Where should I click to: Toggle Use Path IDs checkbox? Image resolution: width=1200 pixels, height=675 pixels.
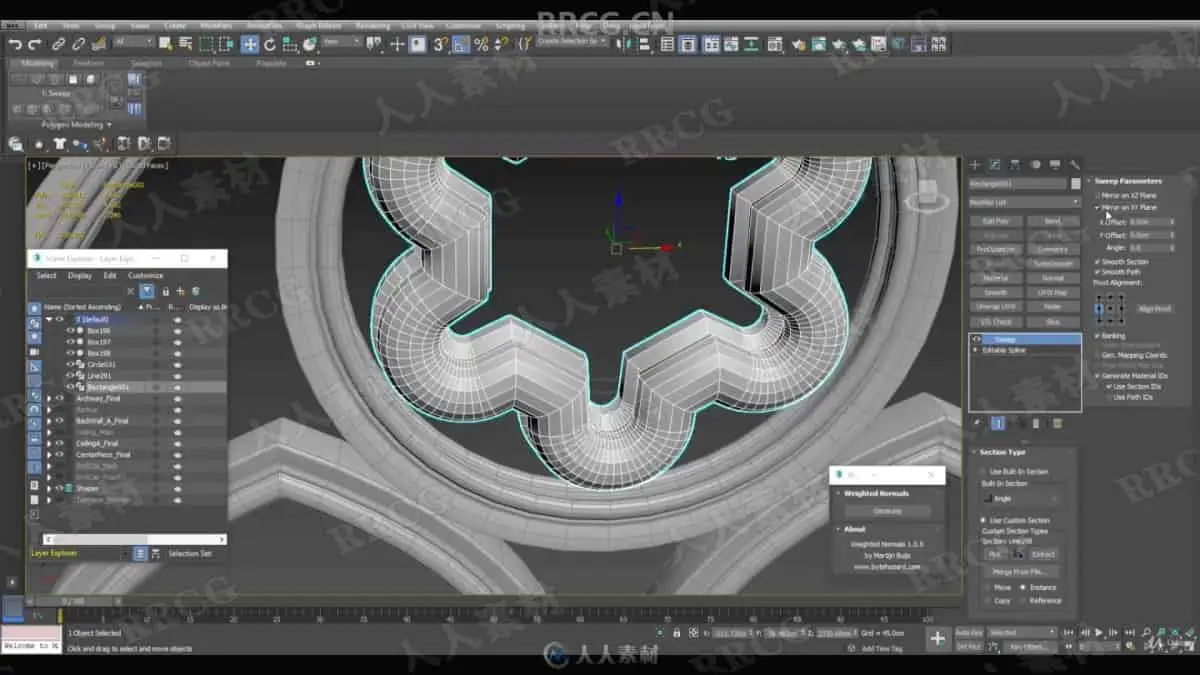pyautogui.click(x=1108, y=397)
